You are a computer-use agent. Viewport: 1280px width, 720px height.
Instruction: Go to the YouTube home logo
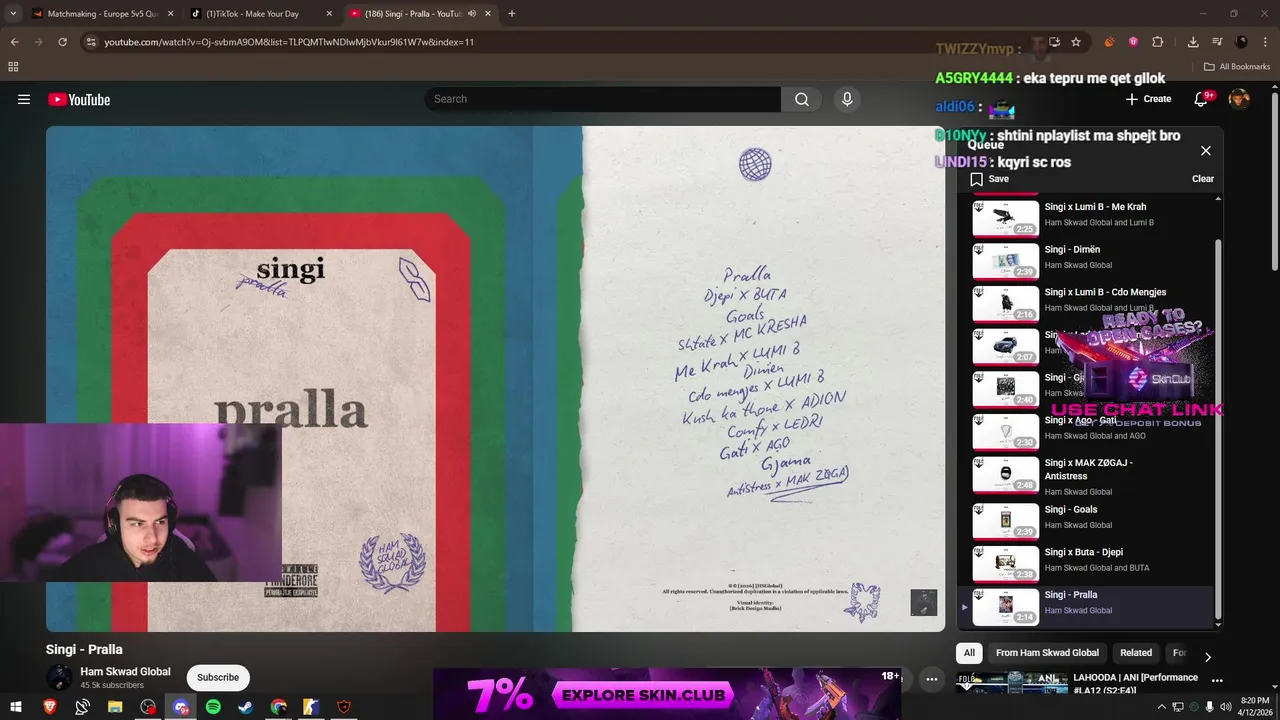[79, 99]
